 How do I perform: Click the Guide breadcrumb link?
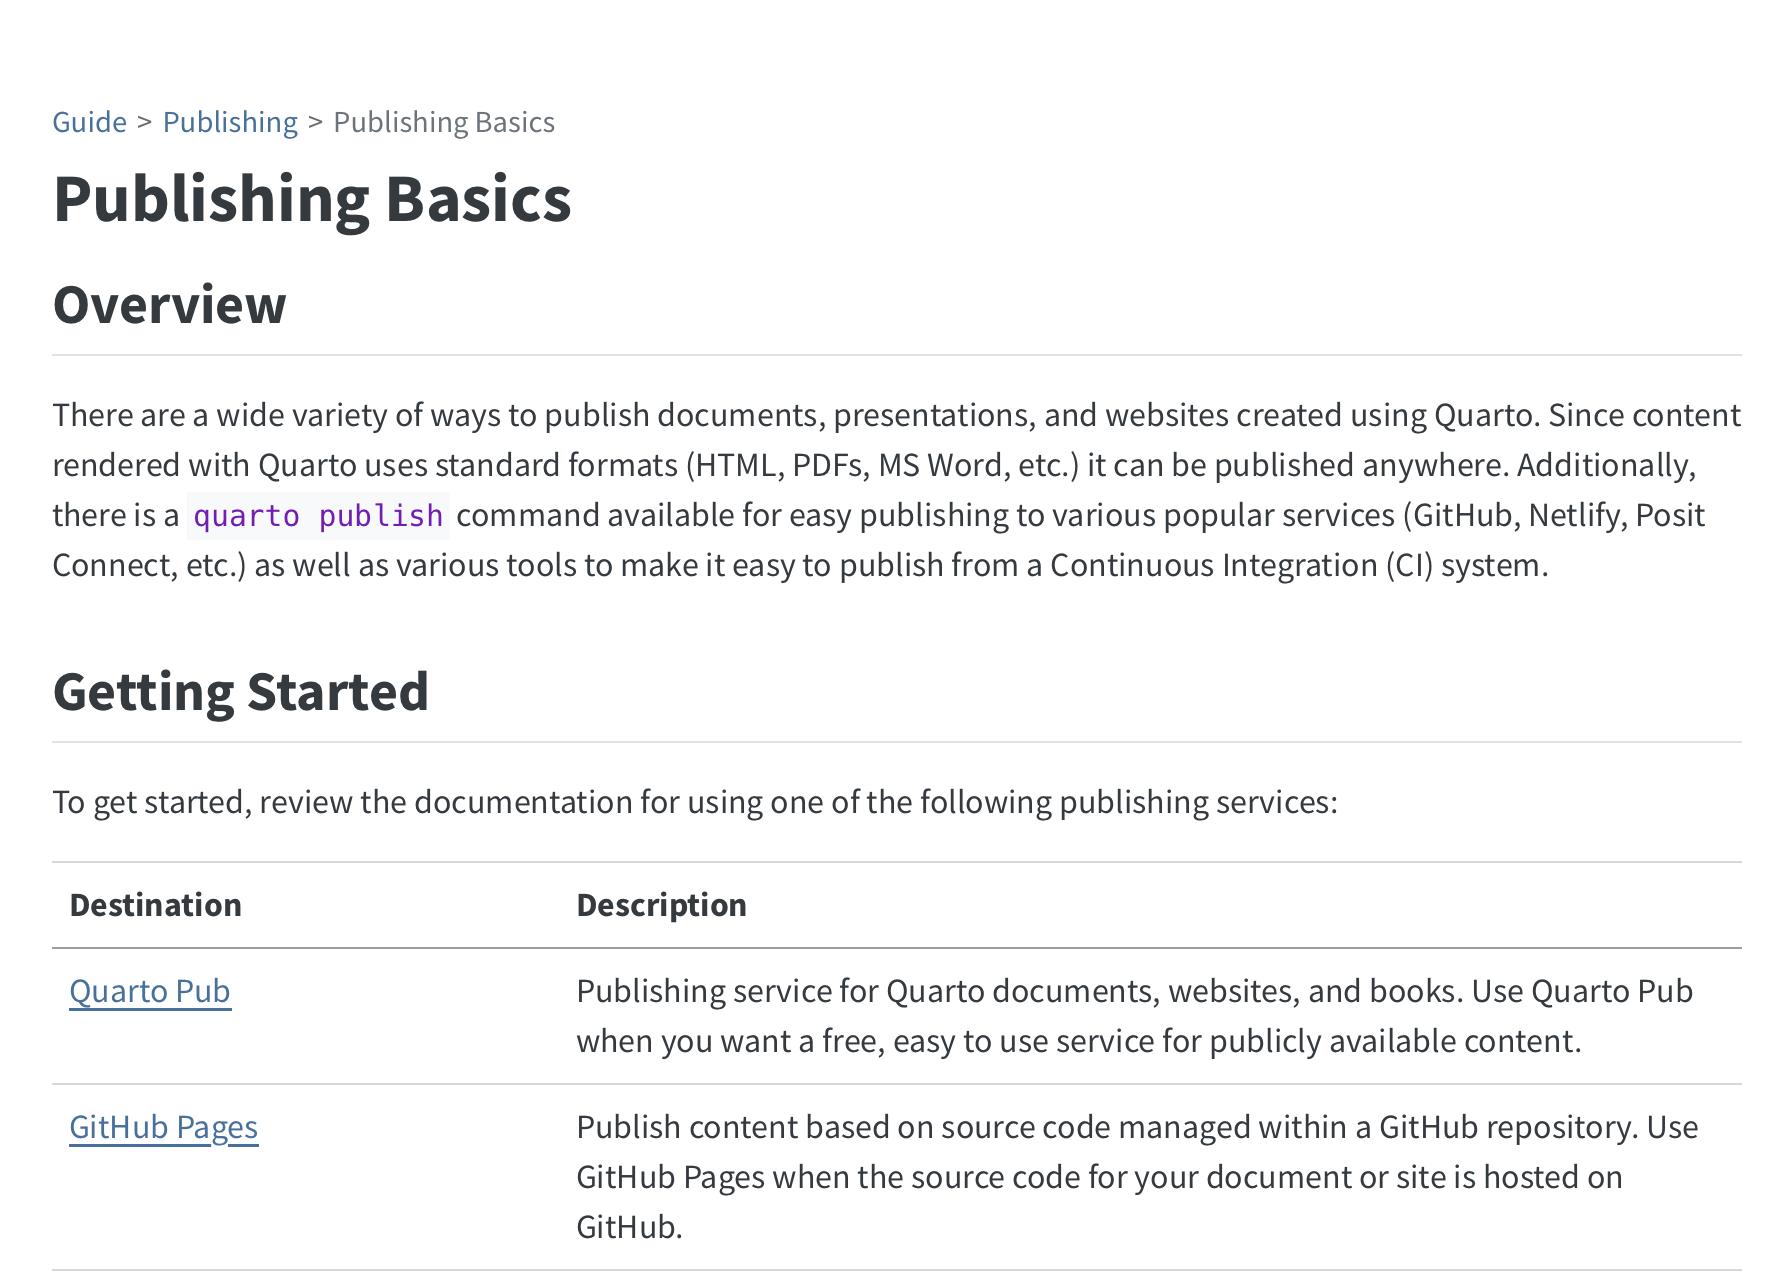click(89, 122)
